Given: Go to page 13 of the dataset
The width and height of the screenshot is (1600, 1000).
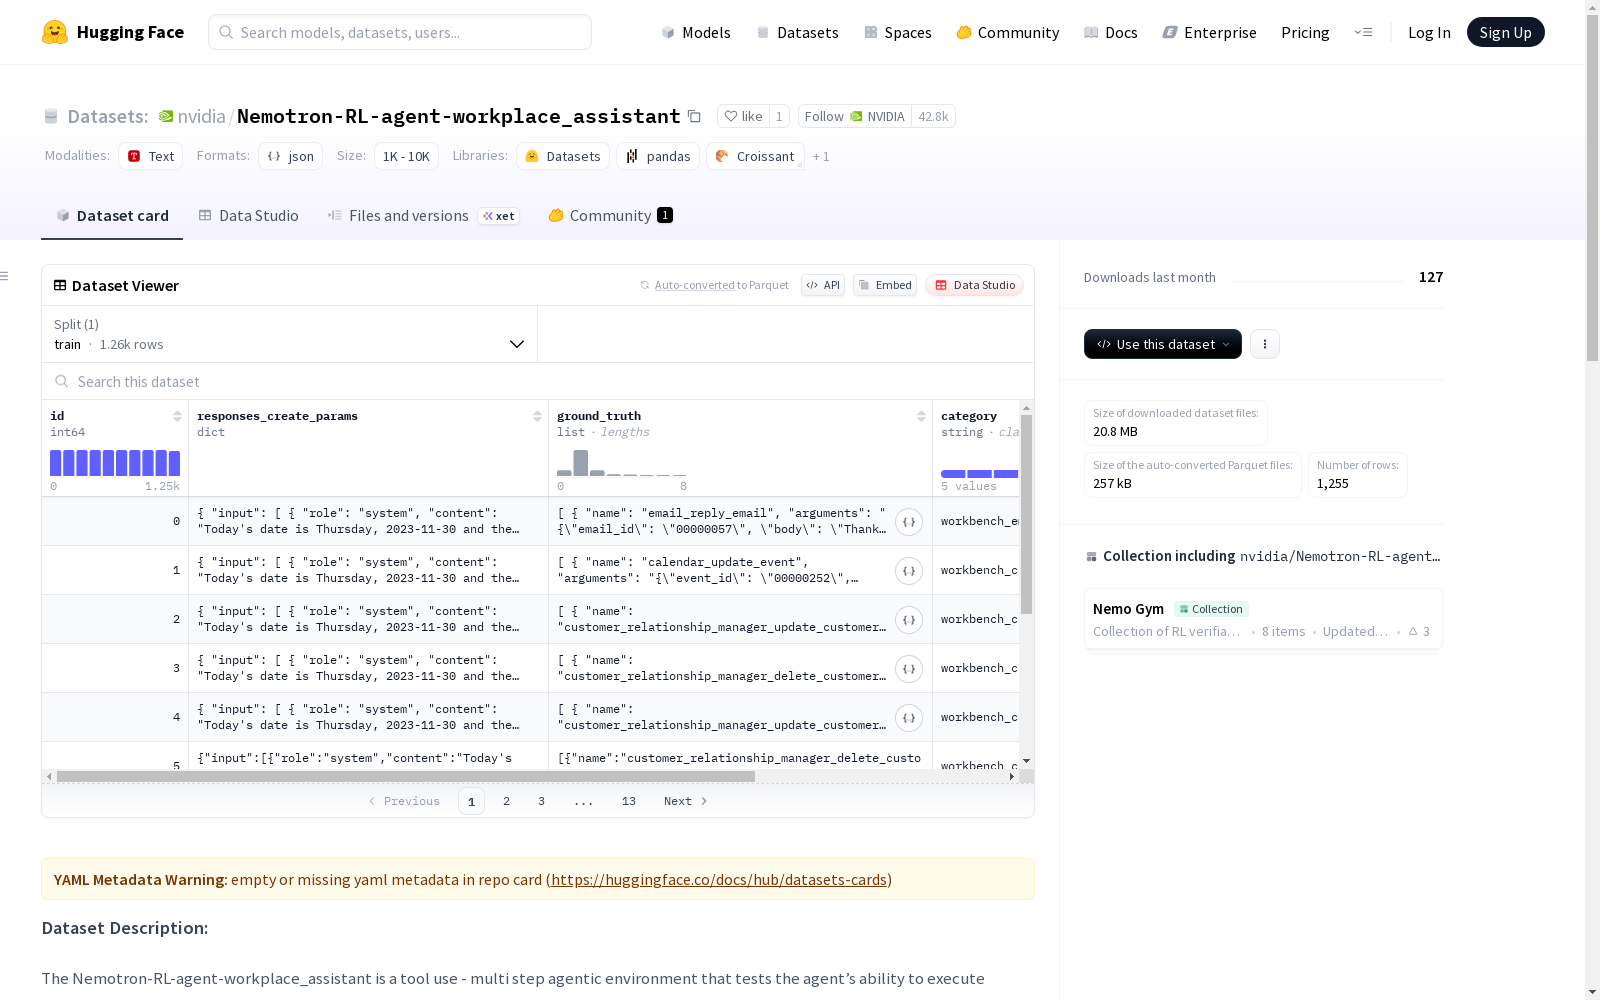Looking at the screenshot, I should [x=629, y=801].
